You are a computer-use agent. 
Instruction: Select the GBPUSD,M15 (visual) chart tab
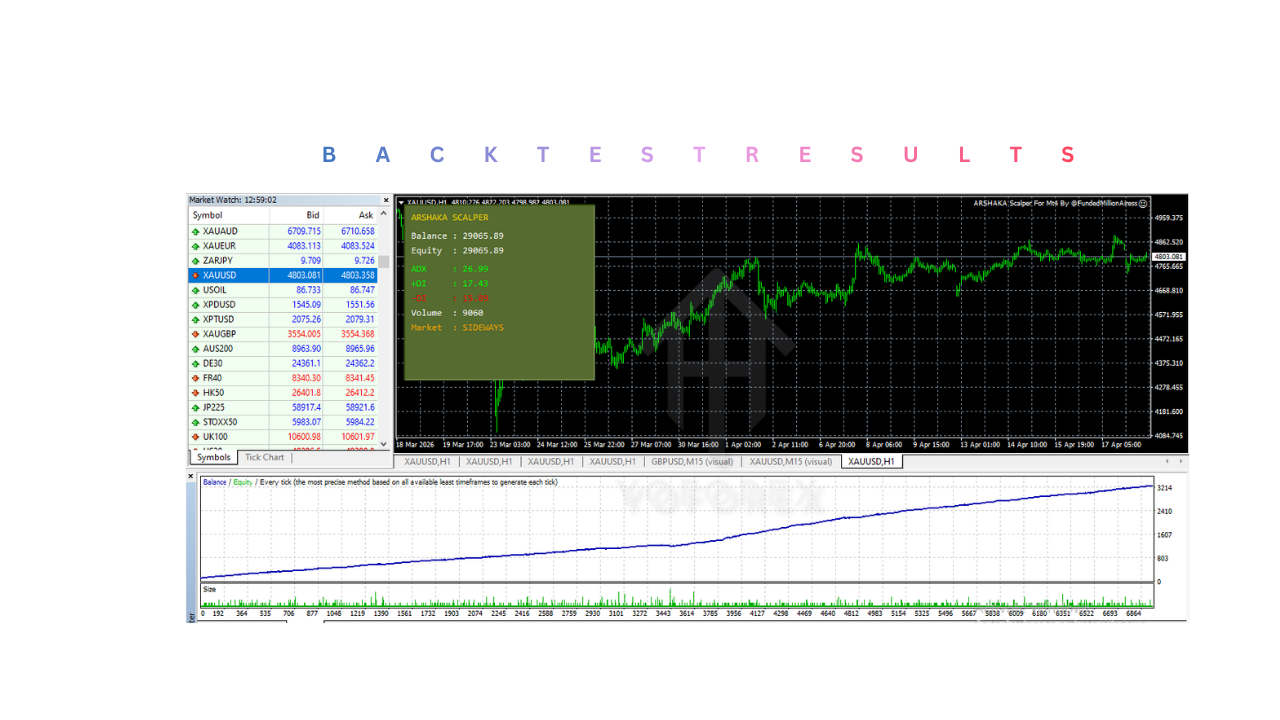(x=695, y=461)
